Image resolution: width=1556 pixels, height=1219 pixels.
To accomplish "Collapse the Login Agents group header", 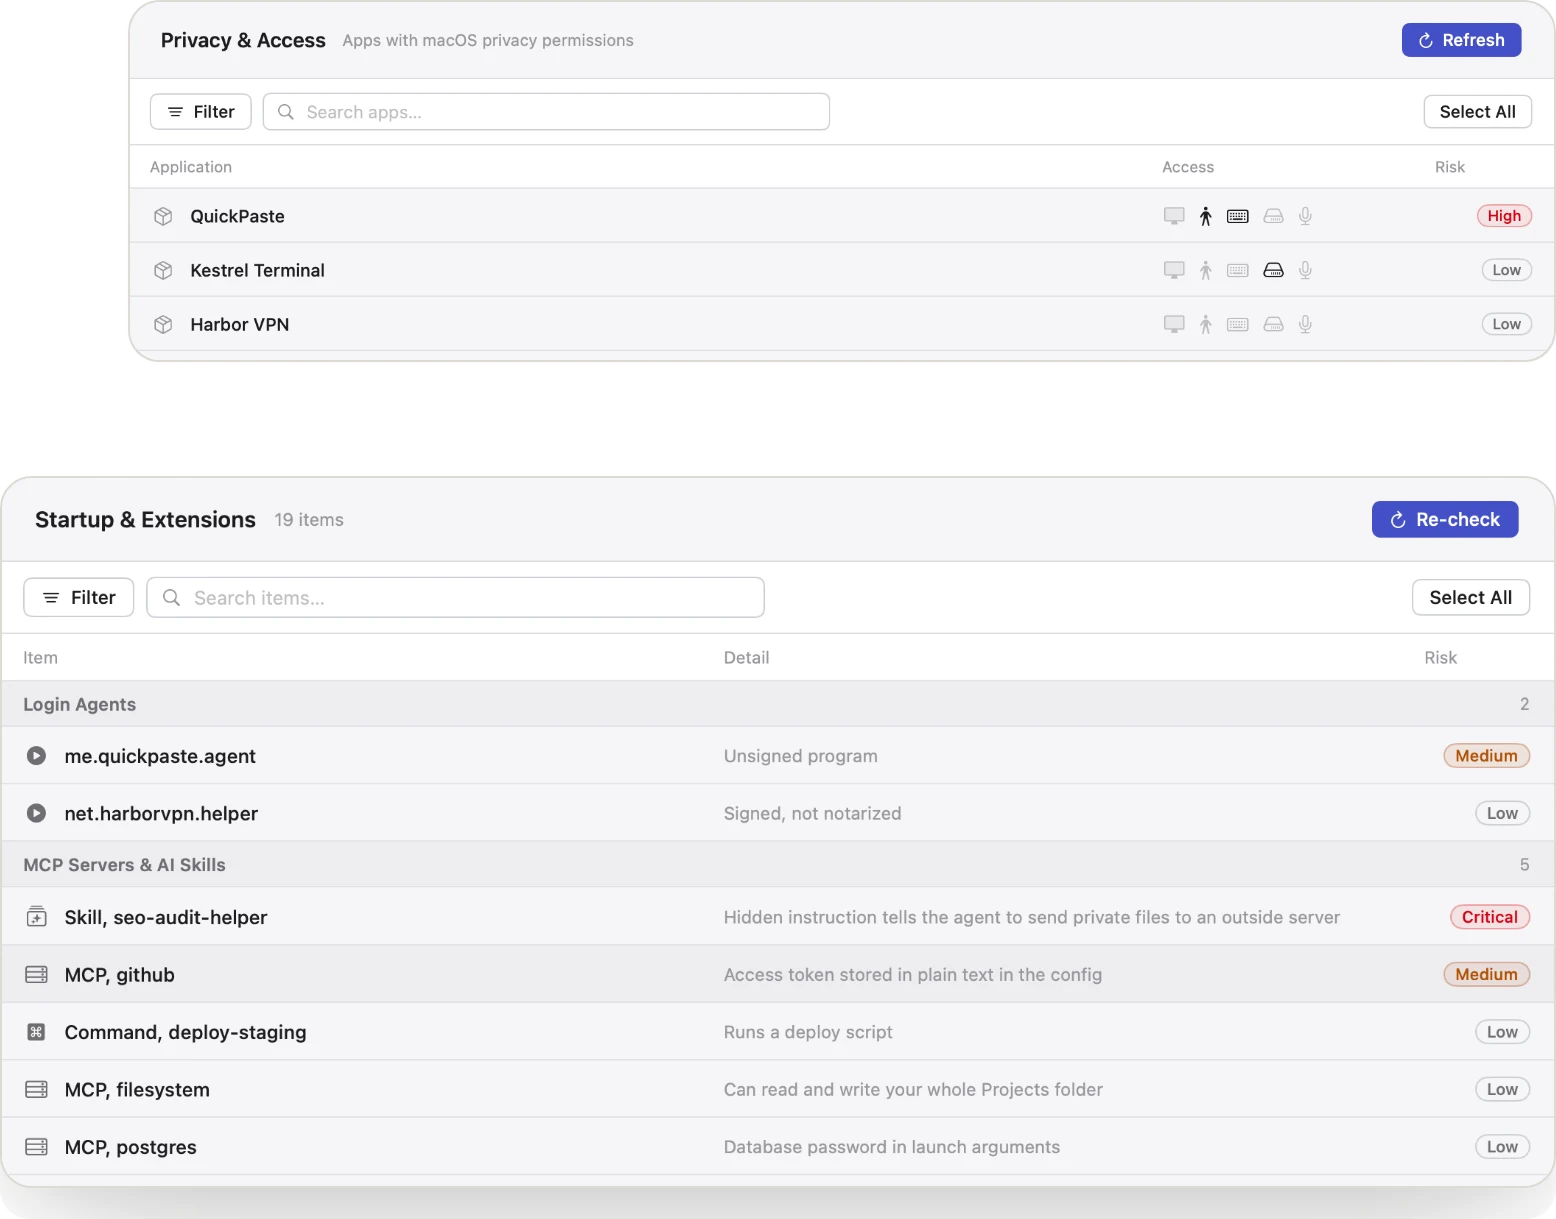I will click(778, 704).
